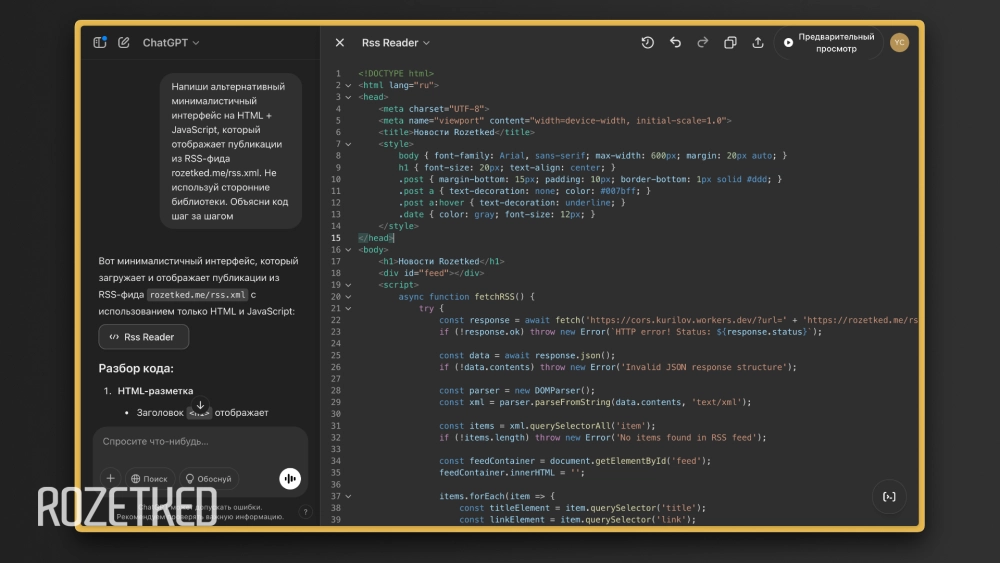The image size is (1000, 563).
Task: Click the share canvas icon
Action: point(758,43)
